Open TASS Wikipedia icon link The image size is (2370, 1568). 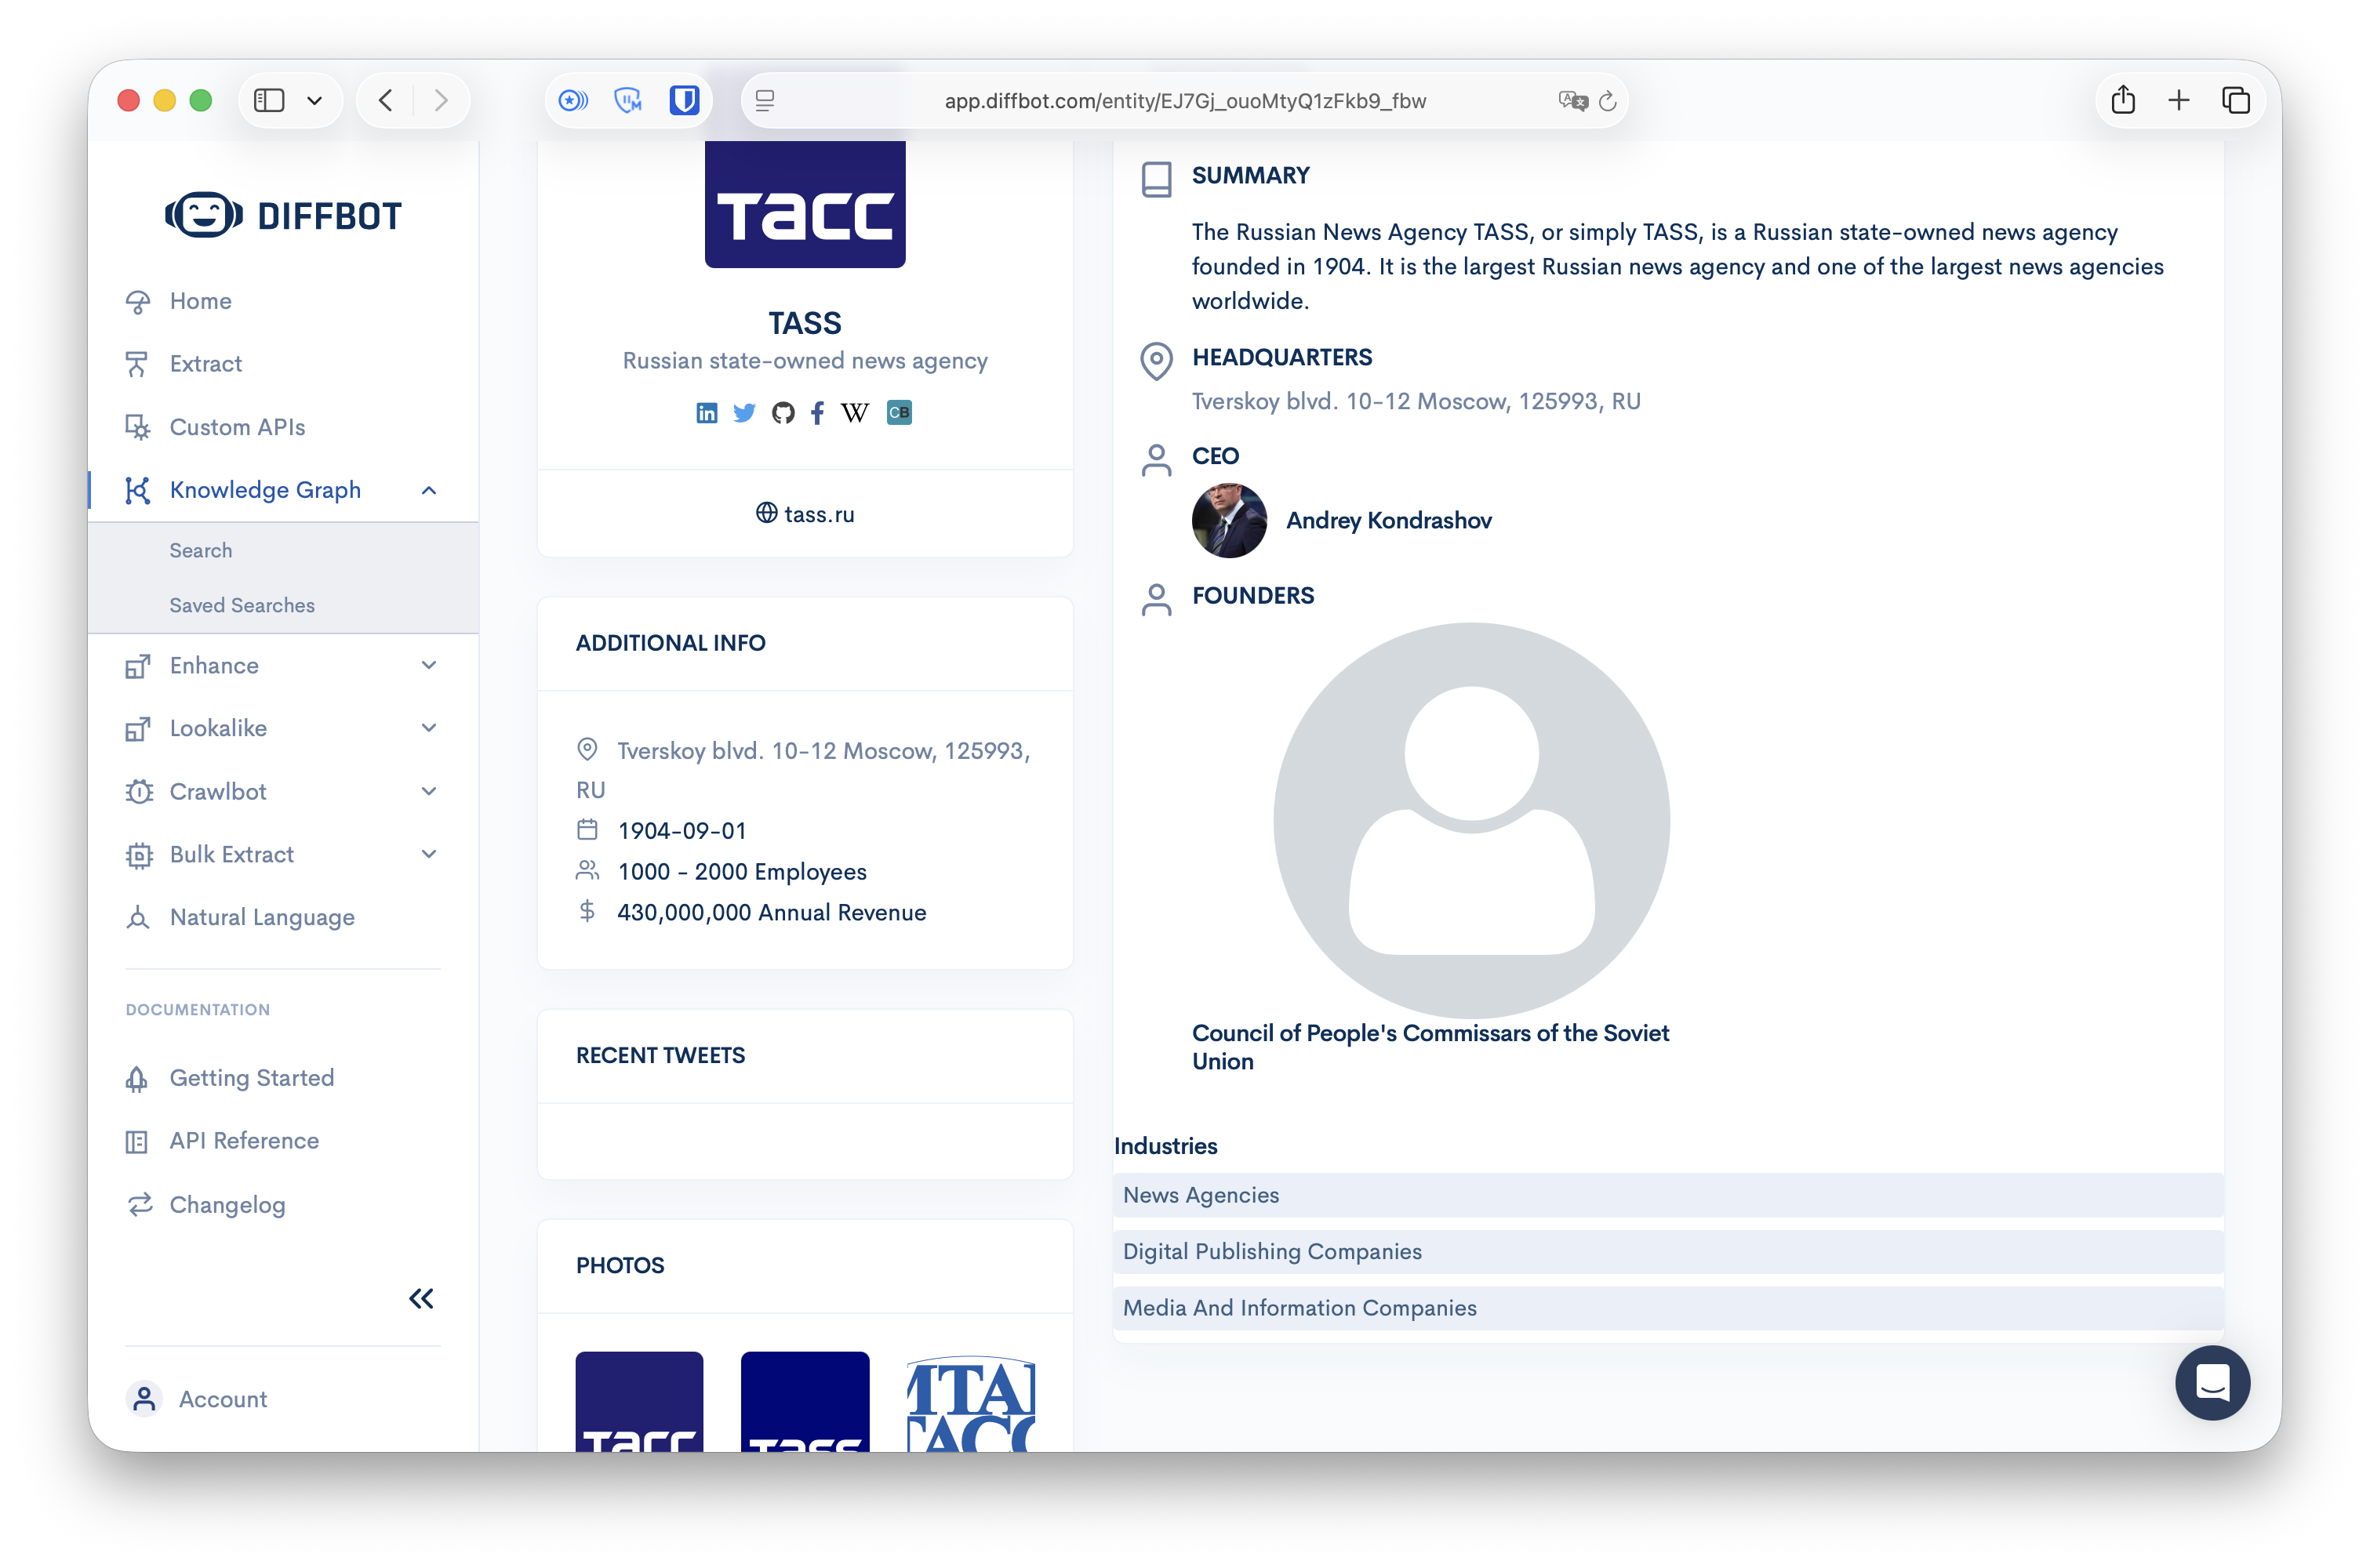(855, 413)
